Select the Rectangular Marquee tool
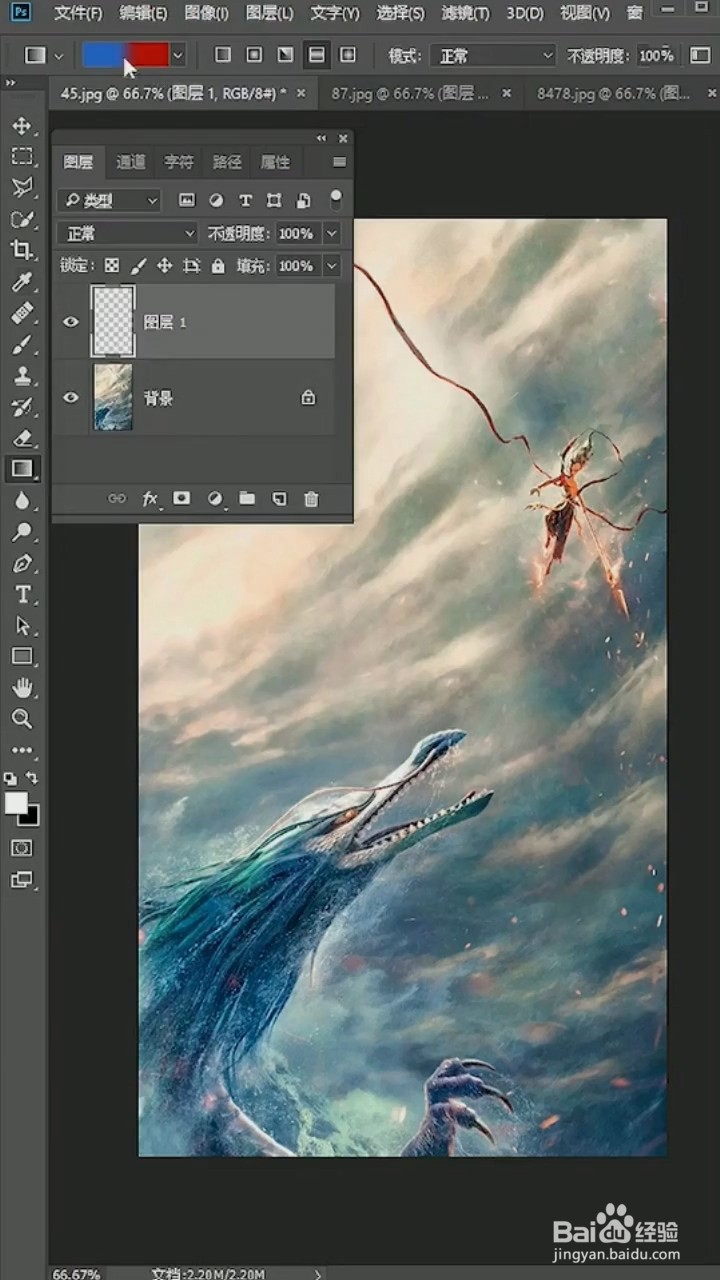Image resolution: width=720 pixels, height=1280 pixels. pos(22,157)
